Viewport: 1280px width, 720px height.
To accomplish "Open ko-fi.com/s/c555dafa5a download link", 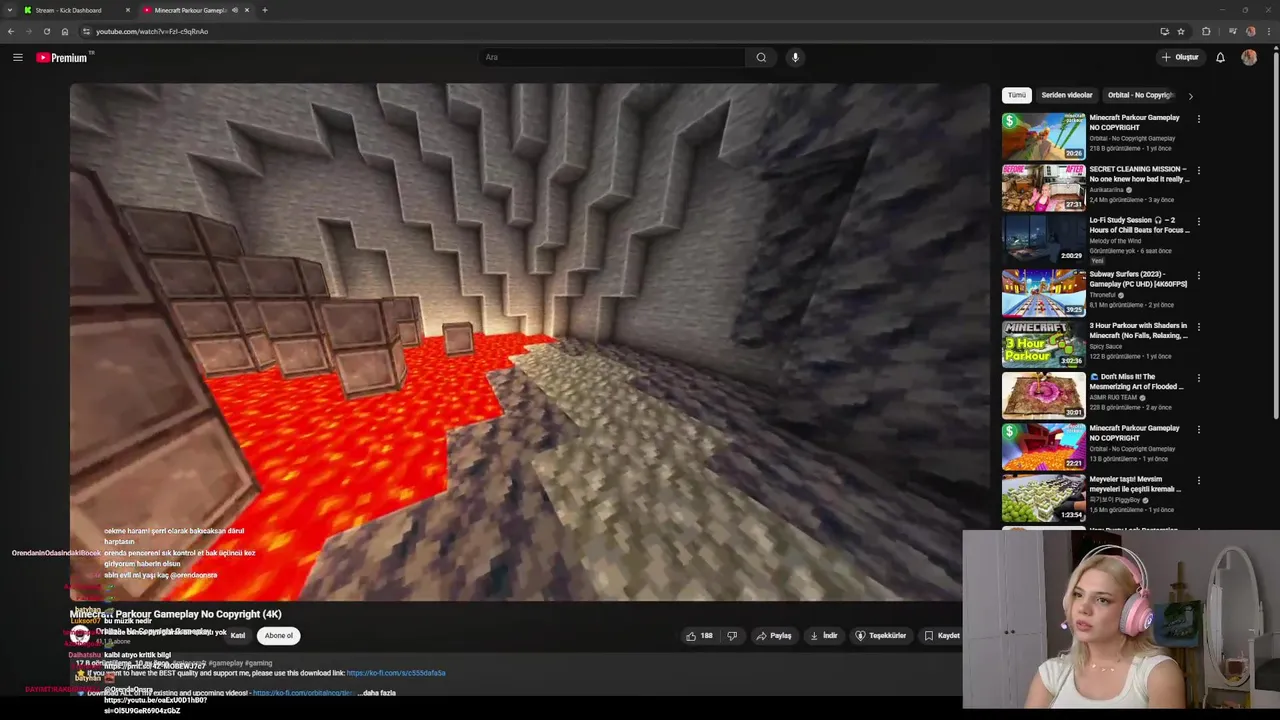I will pyautogui.click(x=396, y=673).
